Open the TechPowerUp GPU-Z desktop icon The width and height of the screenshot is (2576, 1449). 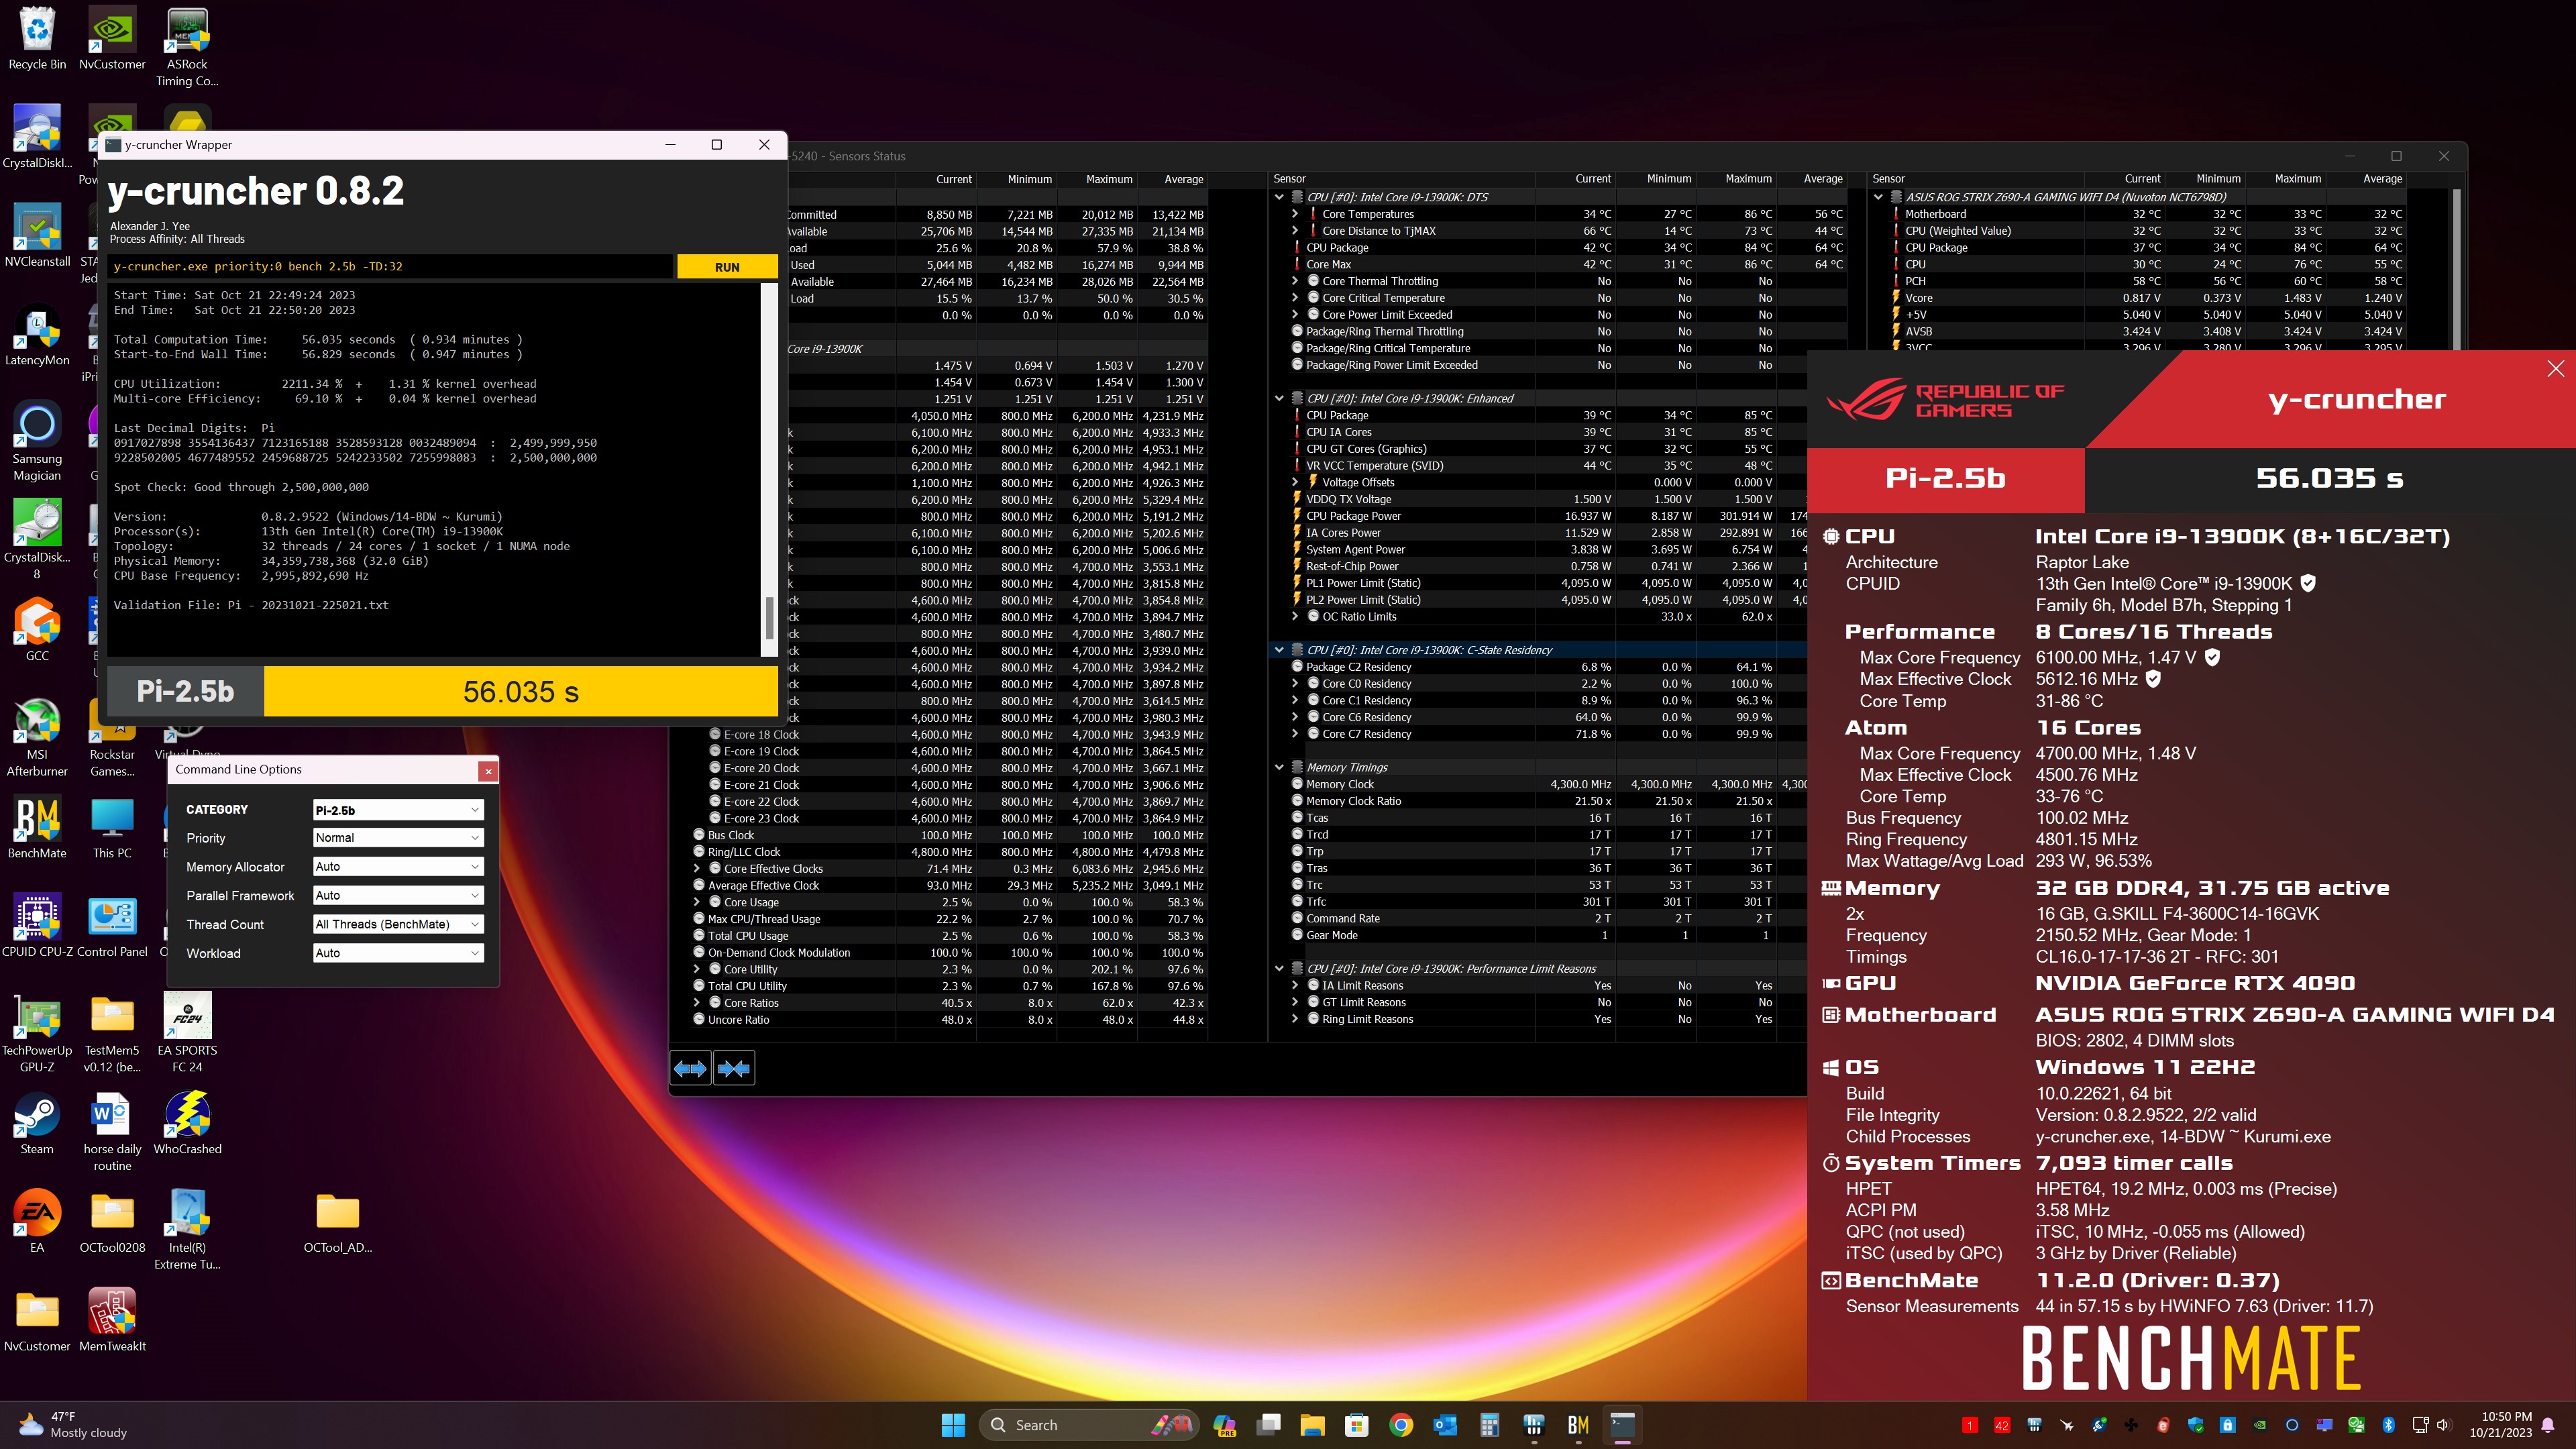37,1033
